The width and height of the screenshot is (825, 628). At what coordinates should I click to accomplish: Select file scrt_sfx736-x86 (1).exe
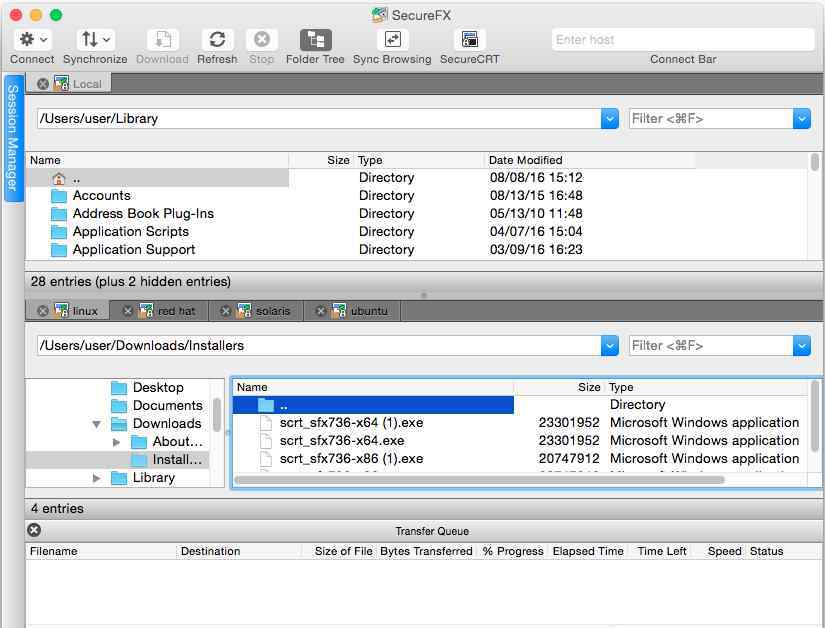[351, 459]
